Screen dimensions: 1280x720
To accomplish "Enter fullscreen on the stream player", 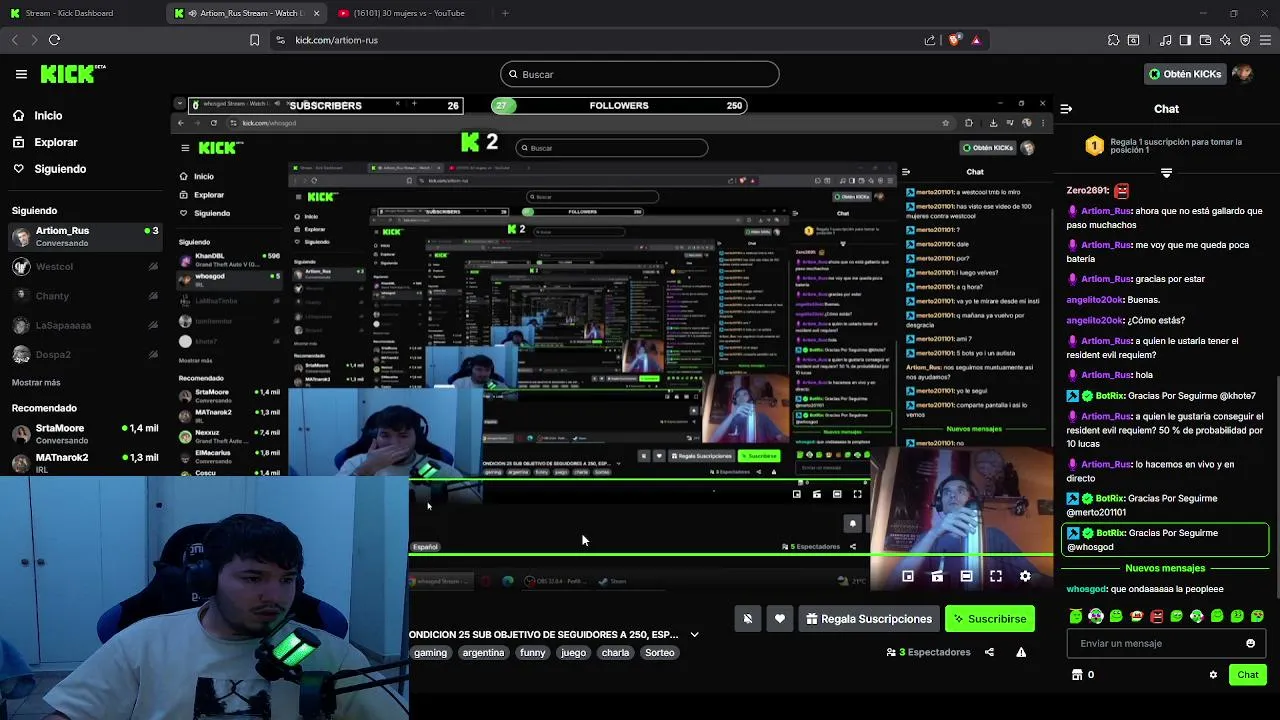I will pyautogui.click(x=996, y=576).
